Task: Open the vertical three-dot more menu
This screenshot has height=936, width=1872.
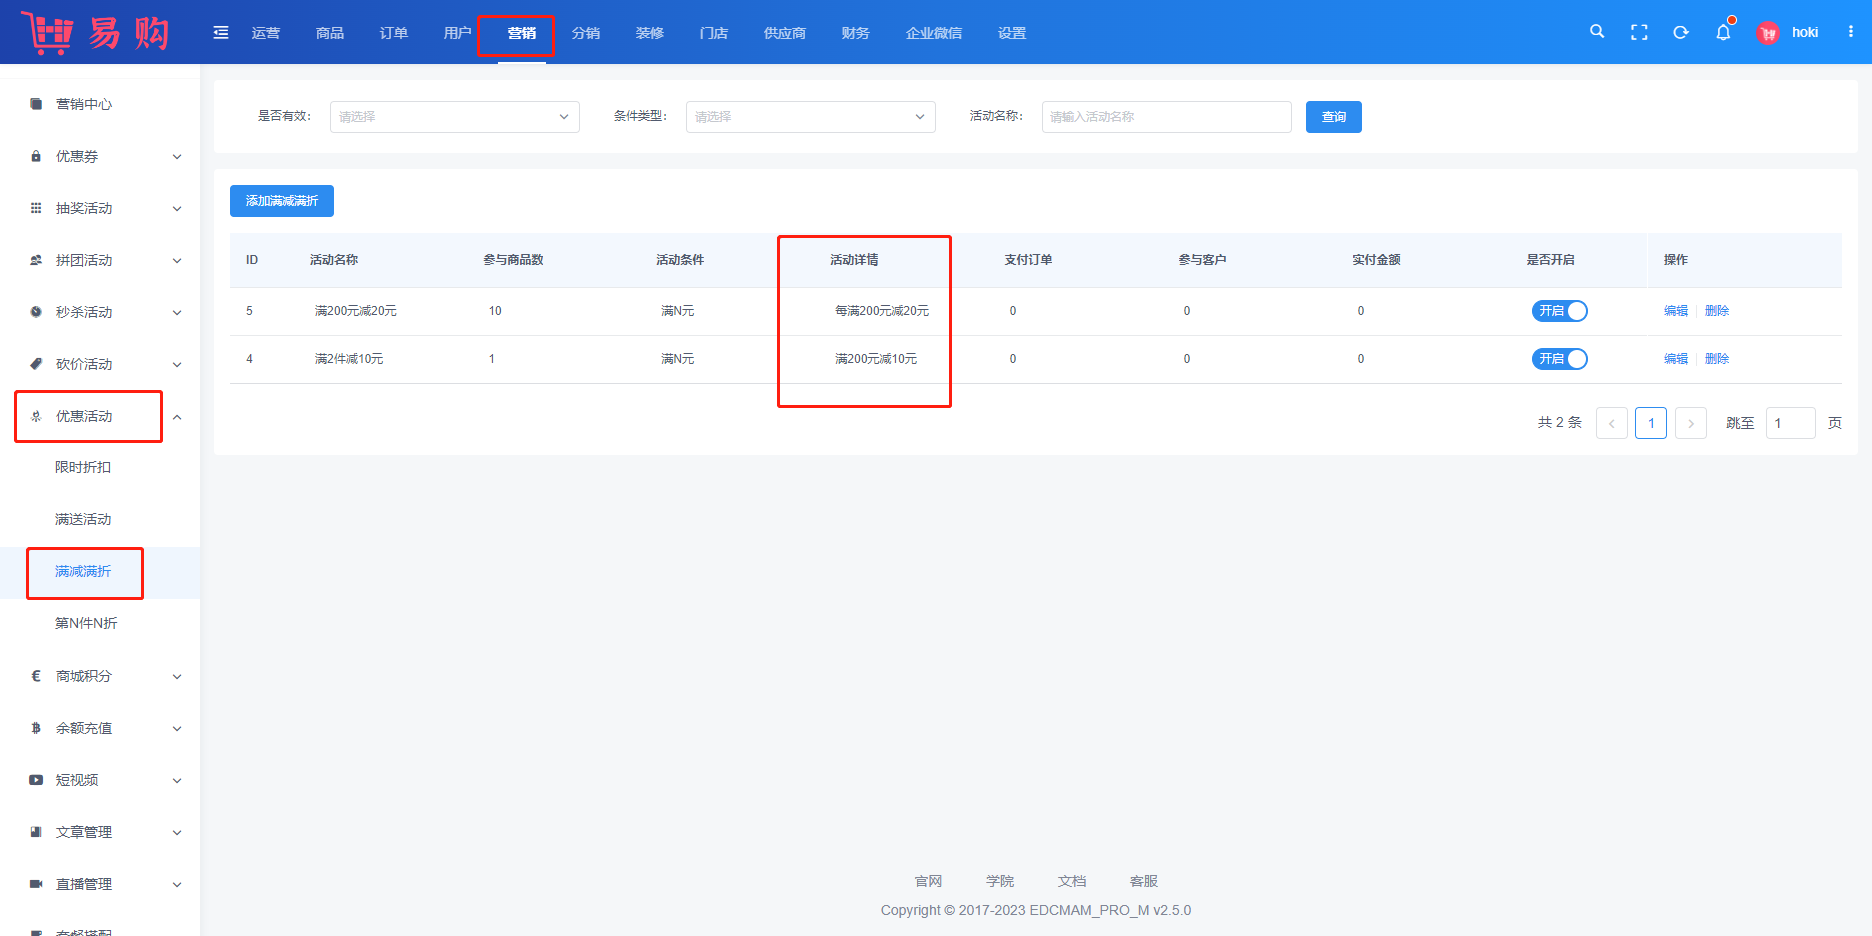Action: pyautogui.click(x=1851, y=32)
